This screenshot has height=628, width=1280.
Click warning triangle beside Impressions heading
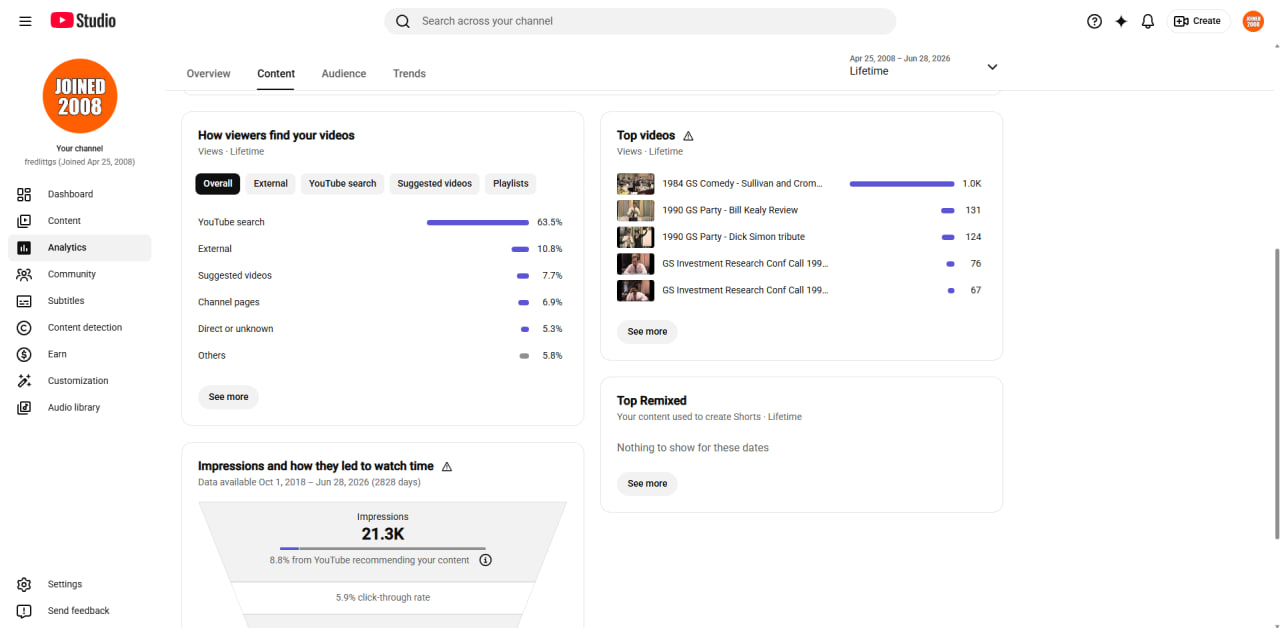[x=447, y=466]
